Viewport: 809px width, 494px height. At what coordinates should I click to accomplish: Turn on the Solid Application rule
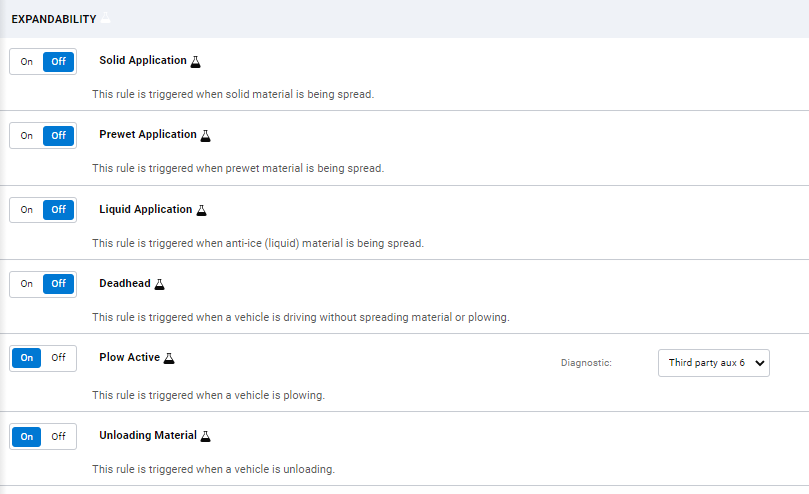pyautogui.click(x=27, y=62)
